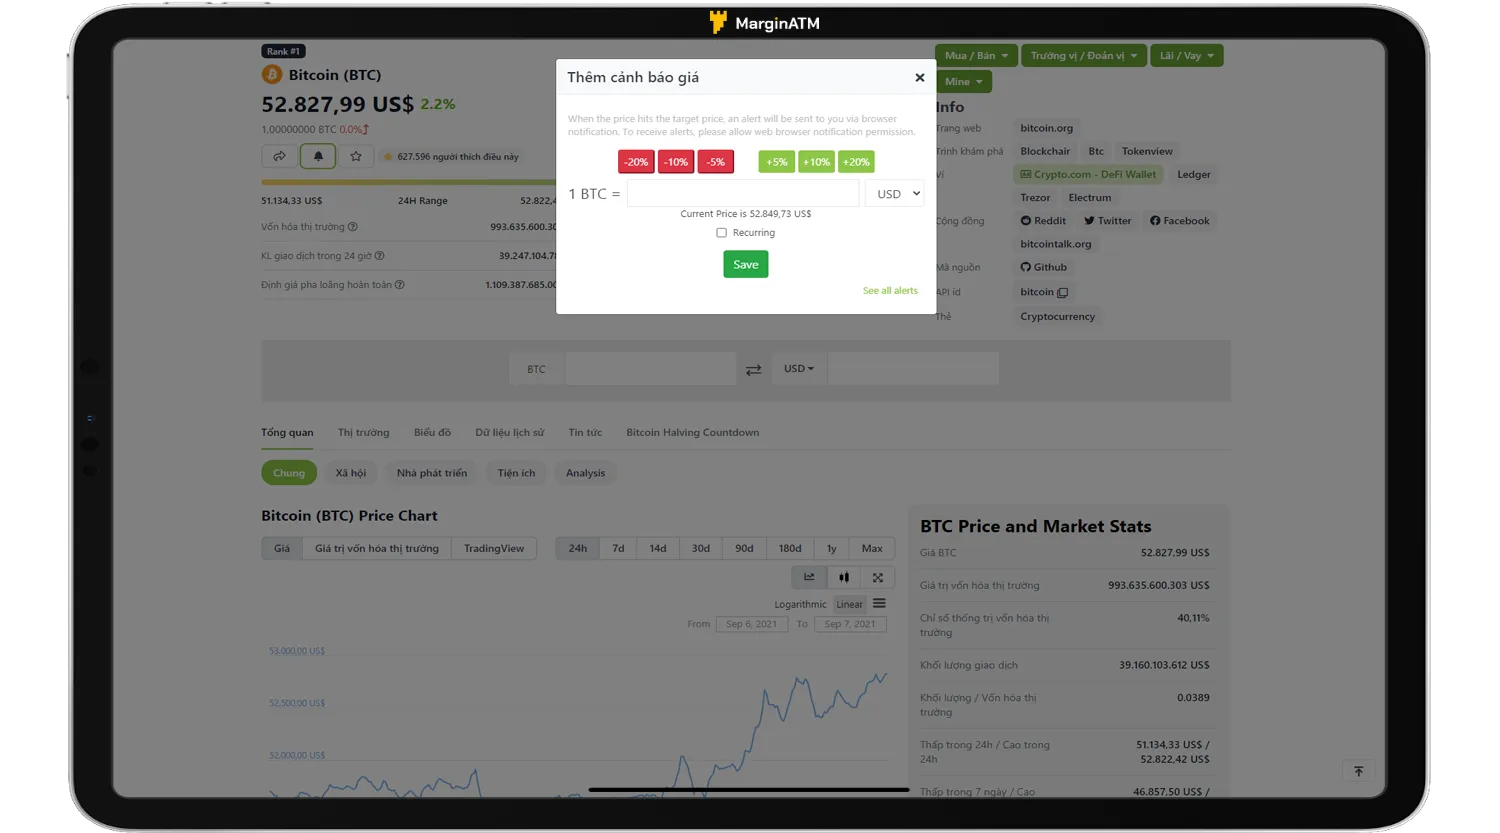Click the scroll-to-top arrow icon
This screenshot has width=1500, height=833.
(x=1358, y=771)
